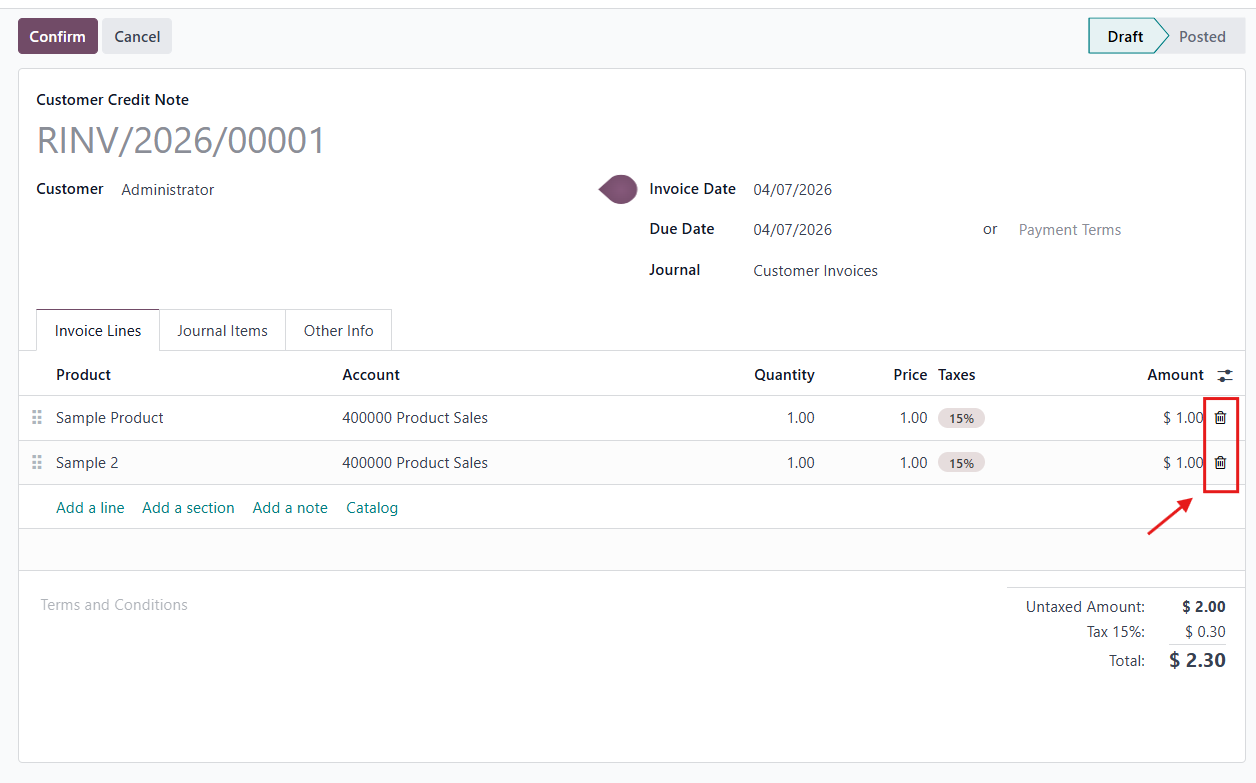The height and width of the screenshot is (783, 1256).
Task: Click the 15% tax tag on Sample 2
Action: coord(961,463)
